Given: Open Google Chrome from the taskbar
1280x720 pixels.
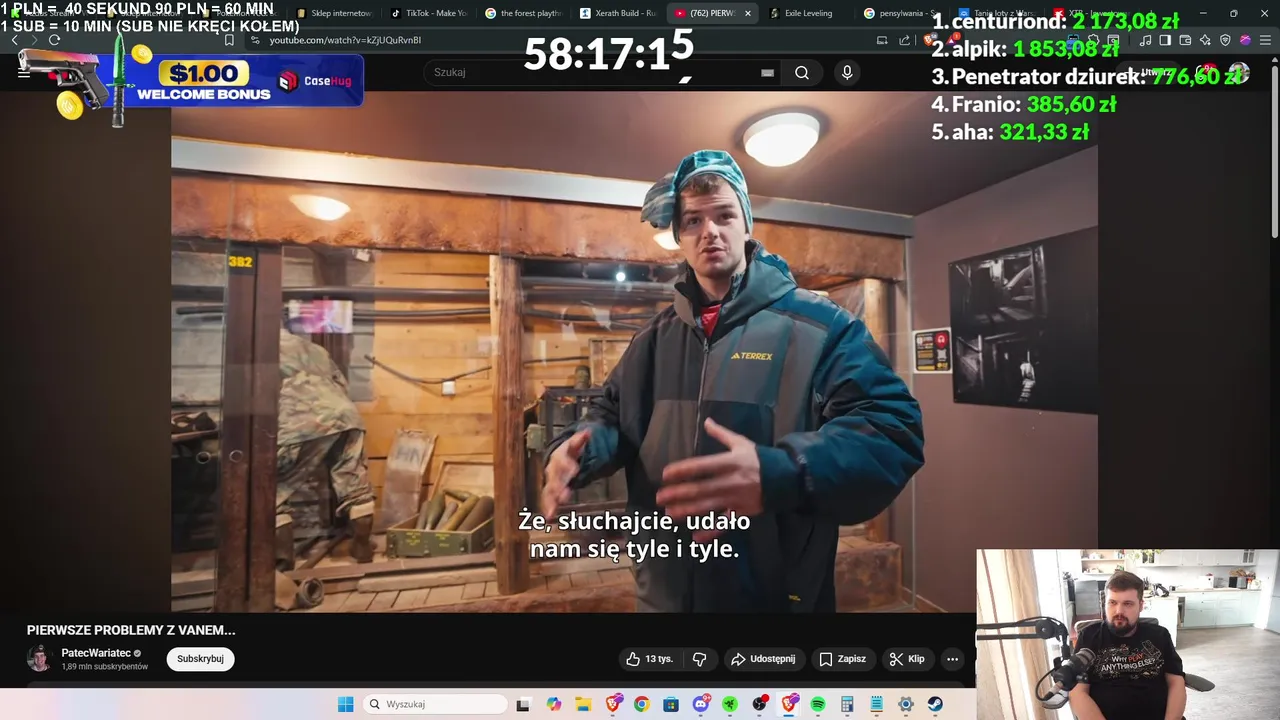Looking at the screenshot, I should click(641, 704).
